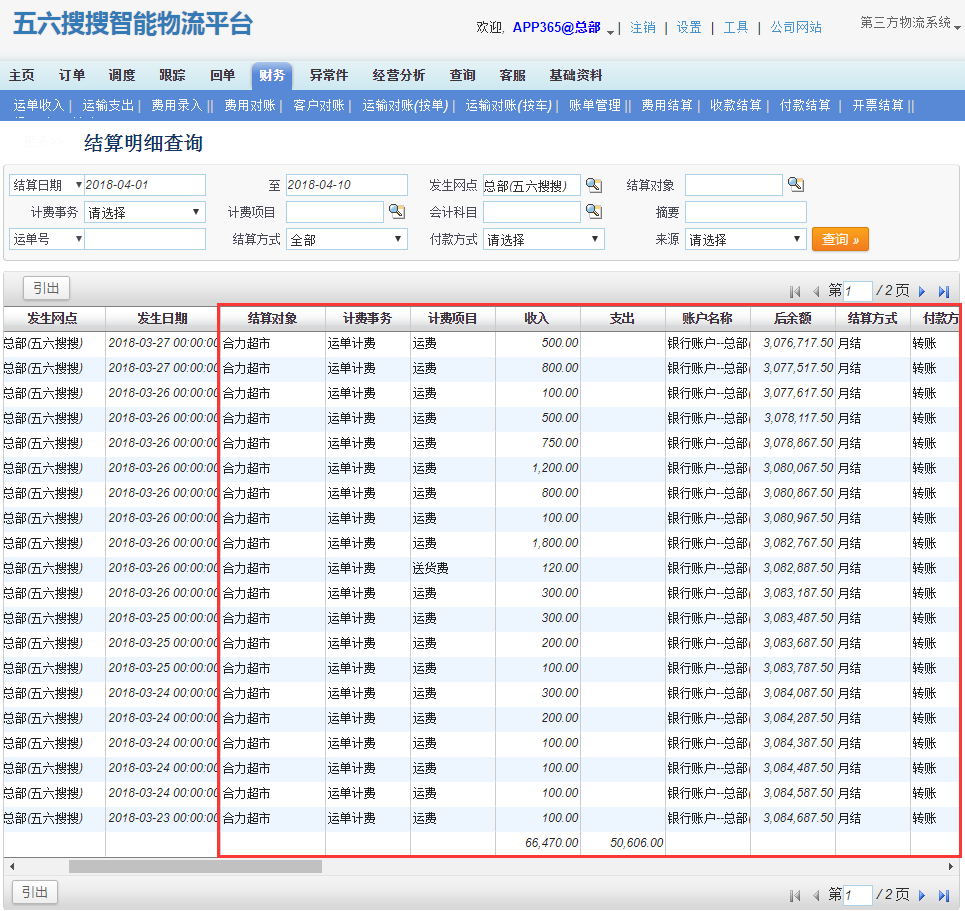Go to previous page in top pager
This screenshot has width=965, height=911.
click(x=816, y=291)
